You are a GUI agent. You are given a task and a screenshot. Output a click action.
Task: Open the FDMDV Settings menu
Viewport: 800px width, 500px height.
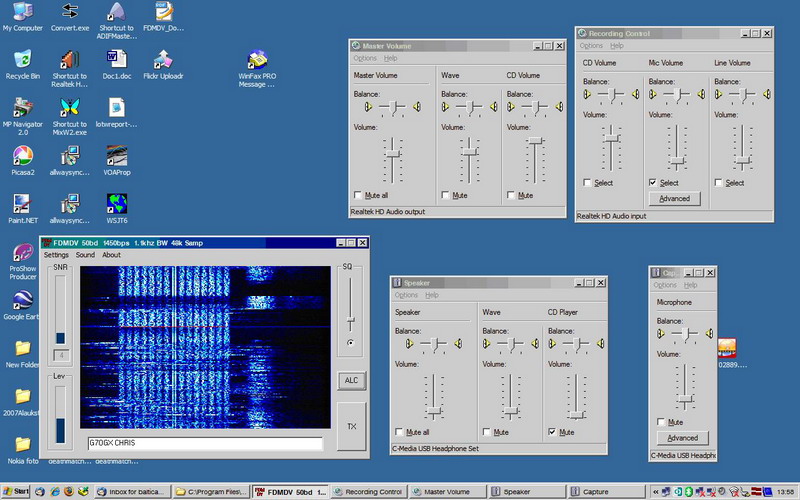(56, 255)
